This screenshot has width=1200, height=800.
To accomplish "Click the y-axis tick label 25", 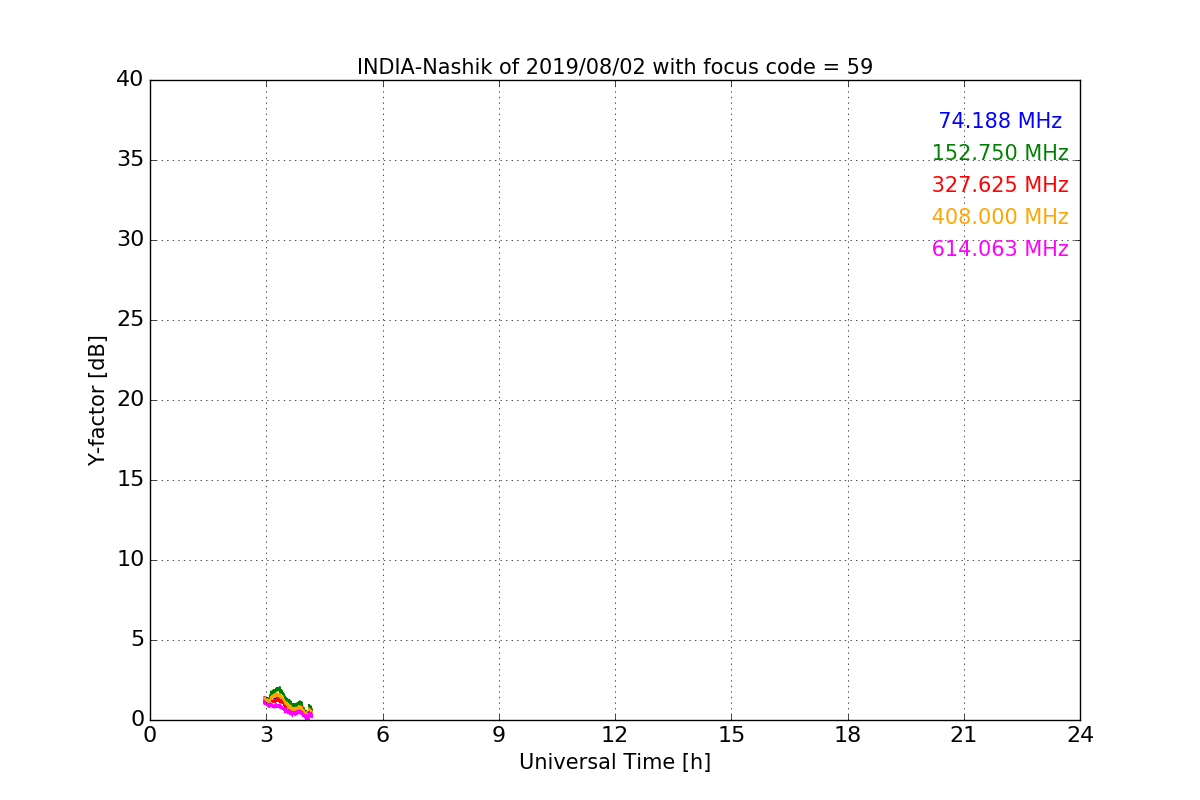I will (130, 320).
